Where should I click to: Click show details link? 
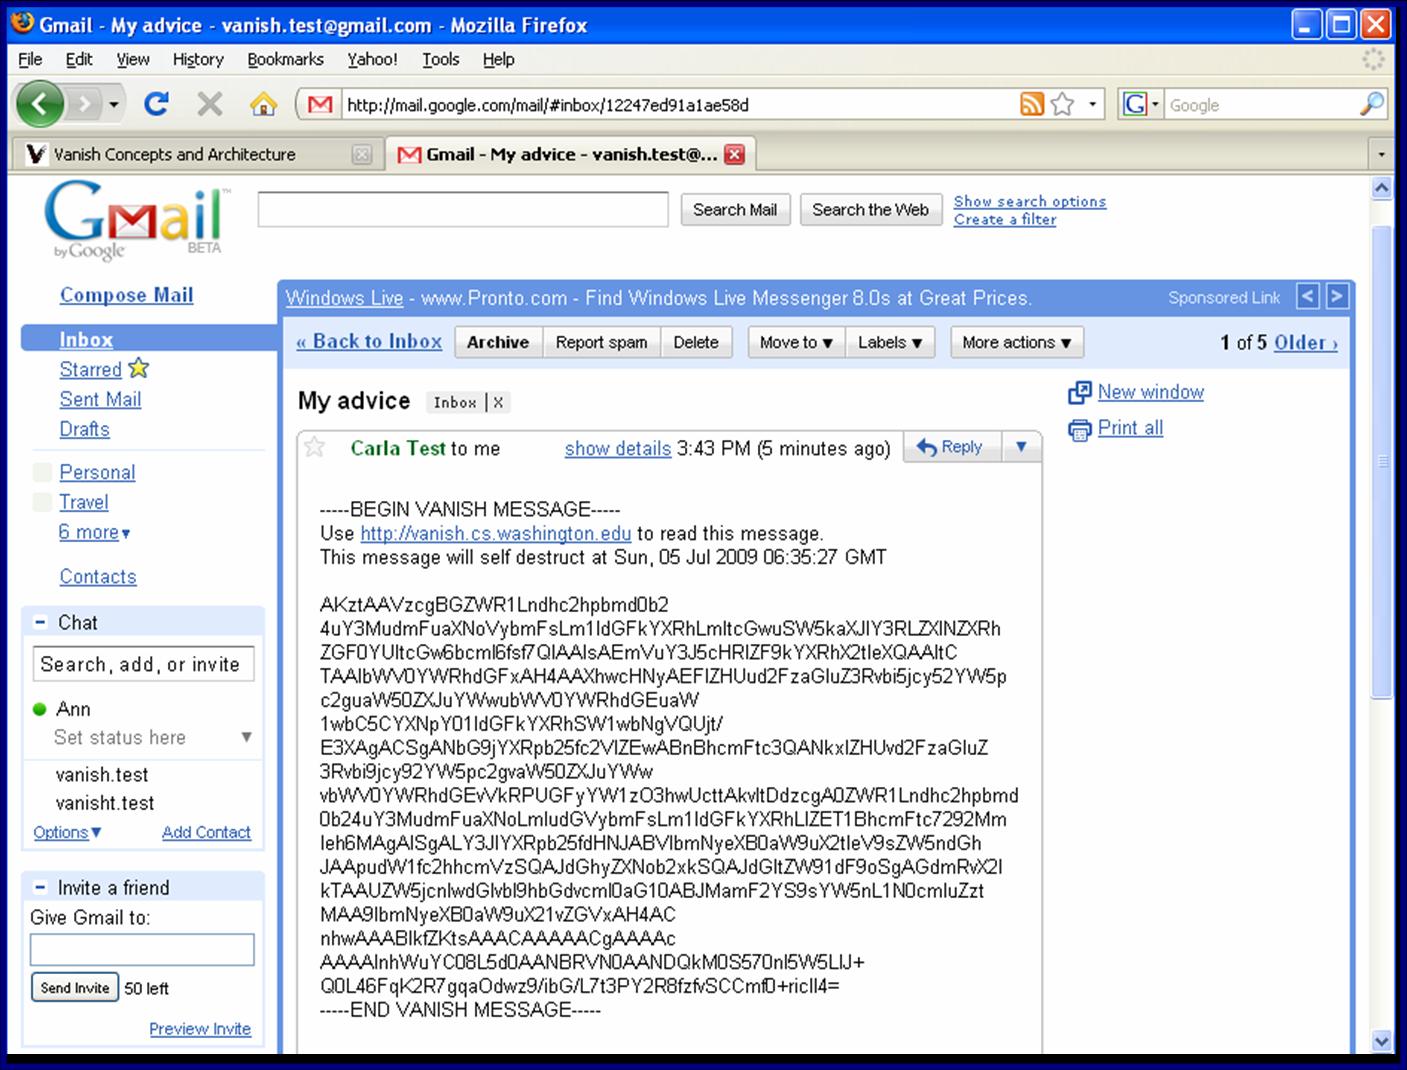pyautogui.click(x=618, y=448)
